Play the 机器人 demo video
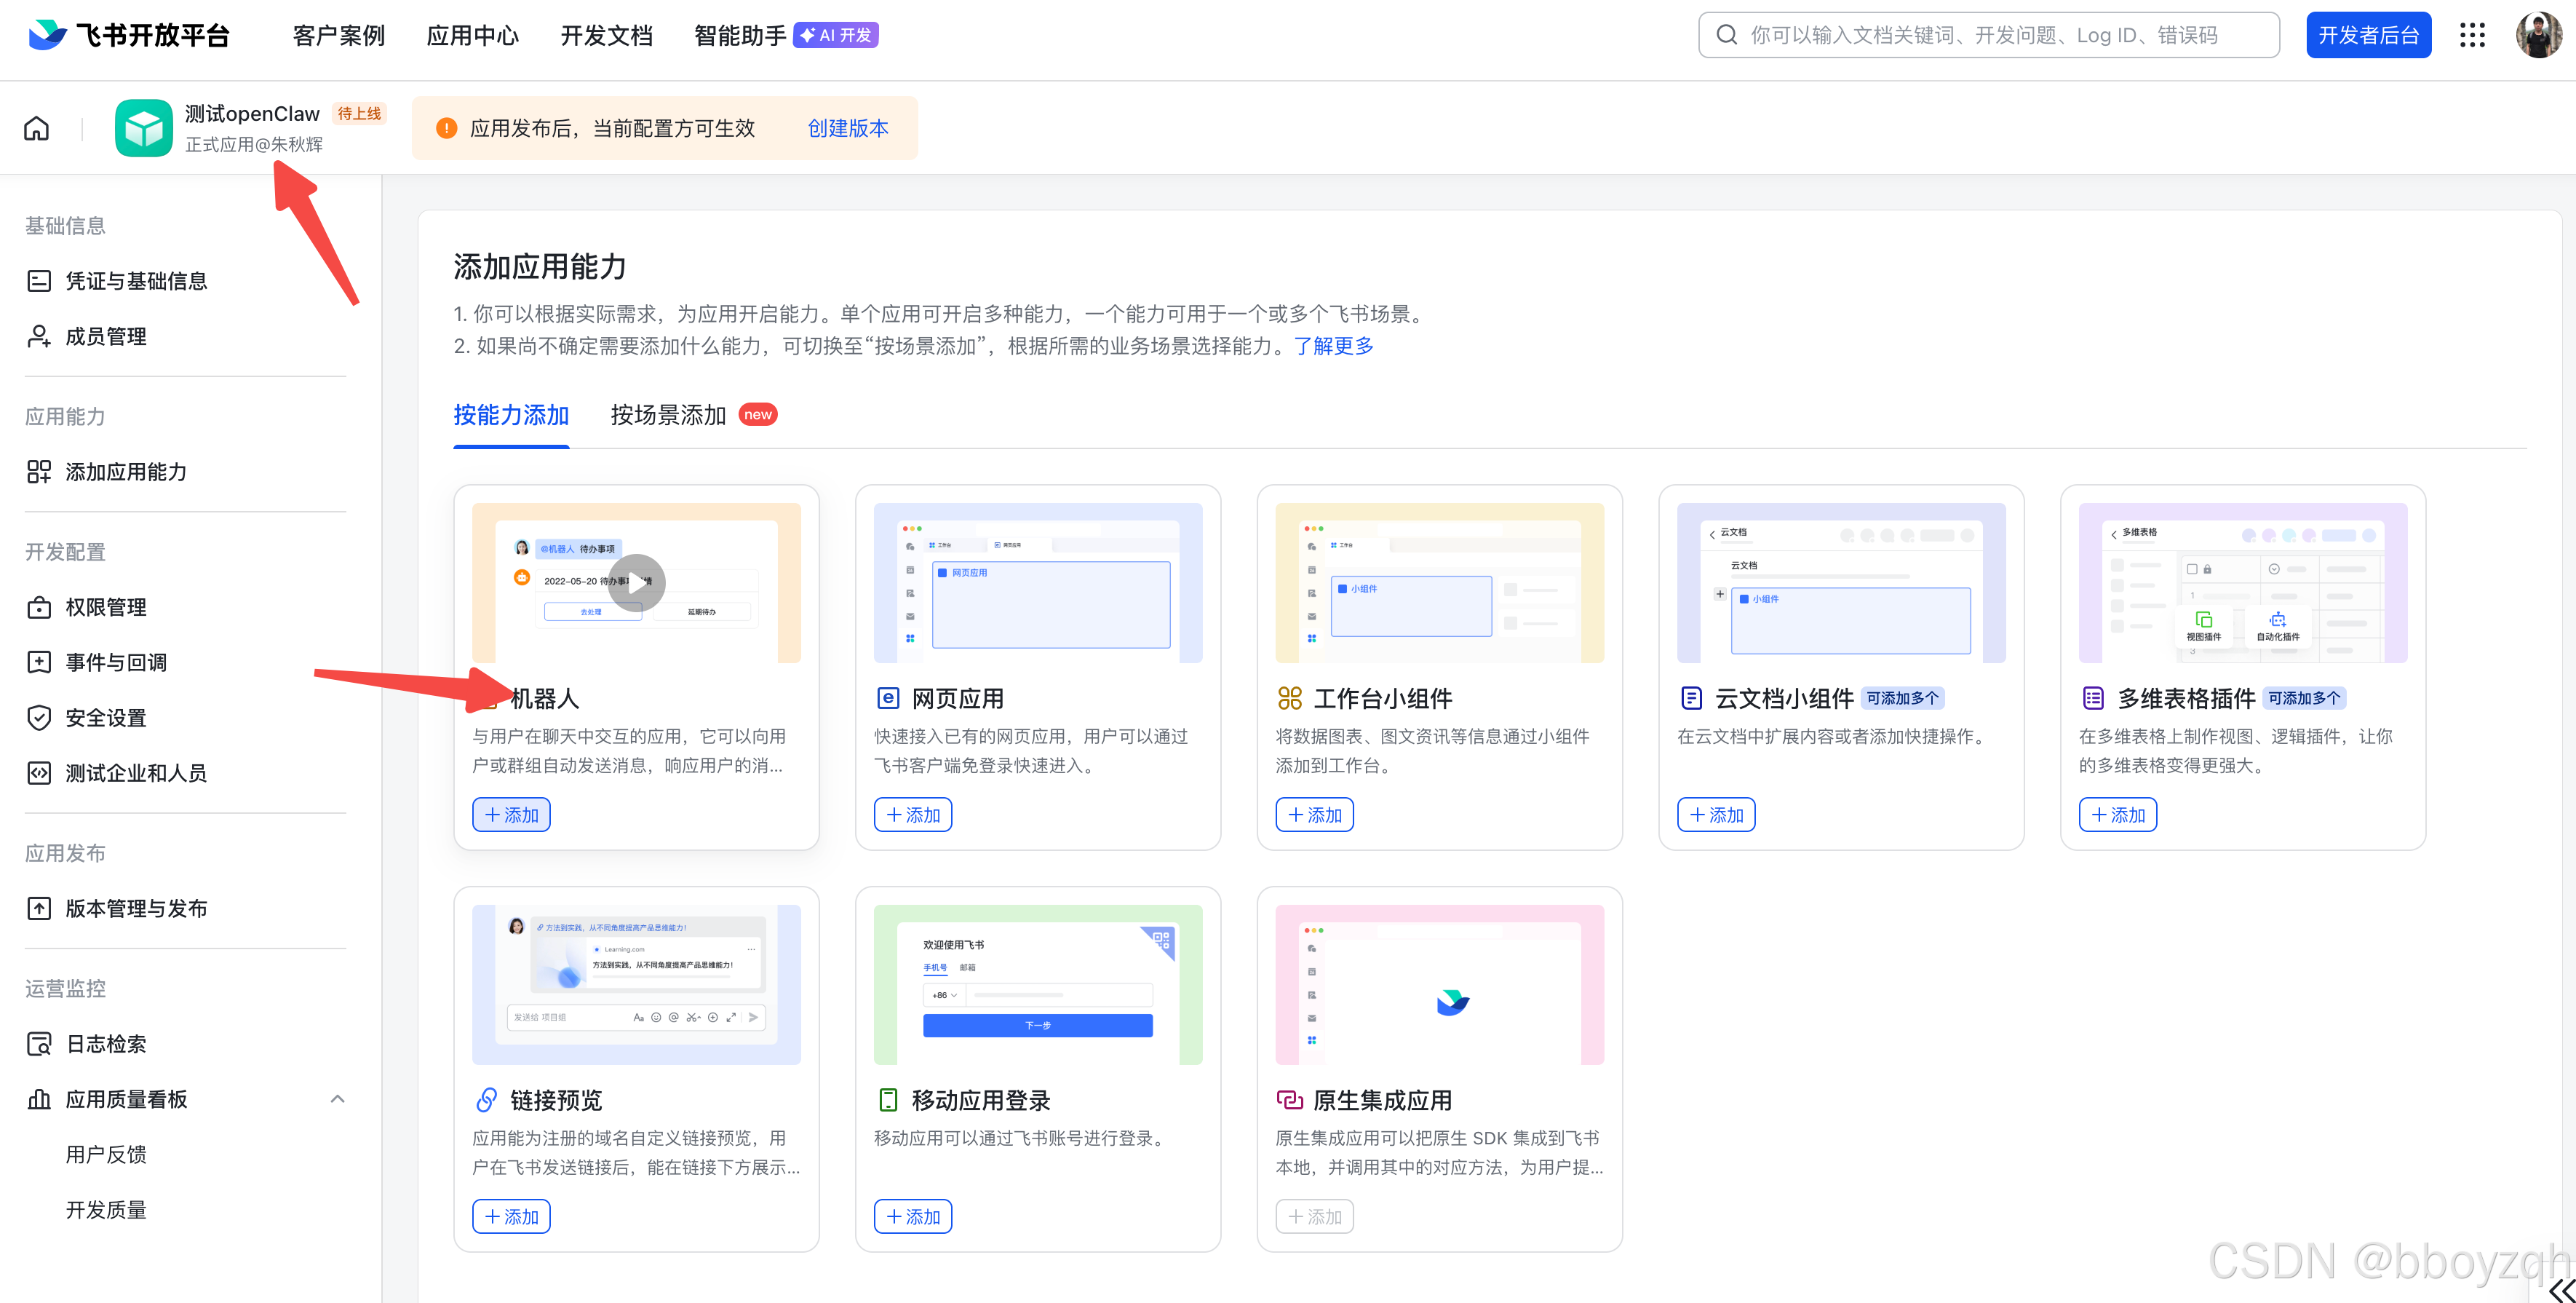The height and width of the screenshot is (1303, 2576). (636, 583)
